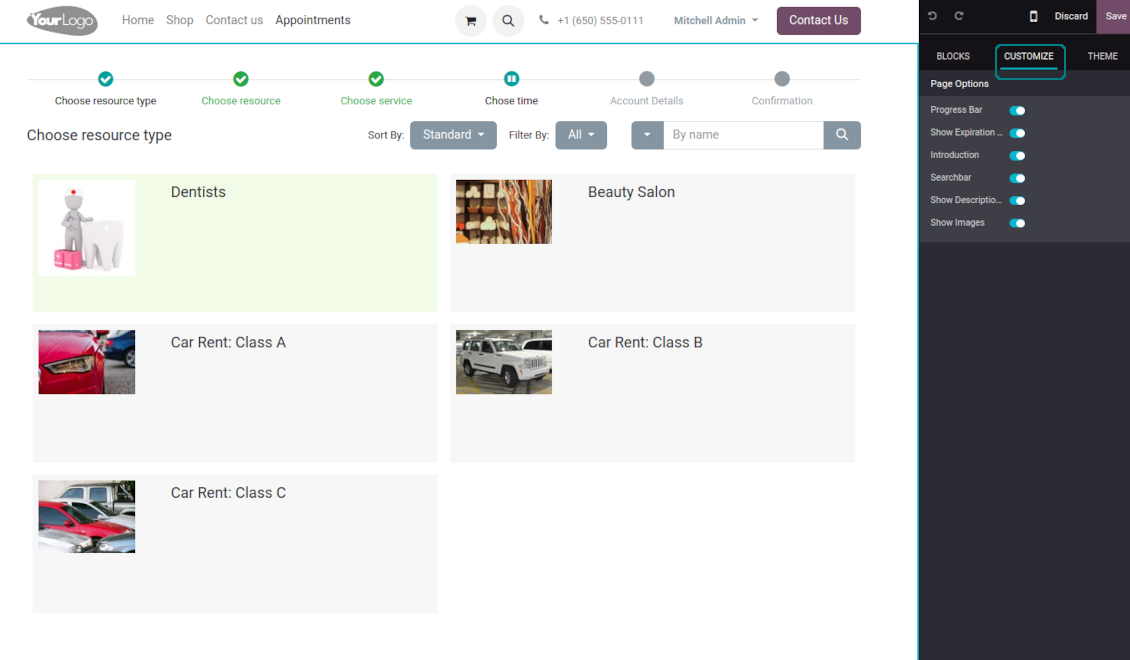Image resolution: width=1130 pixels, height=660 pixels.
Task: Click search button beside By name field
Action: pos(842,135)
